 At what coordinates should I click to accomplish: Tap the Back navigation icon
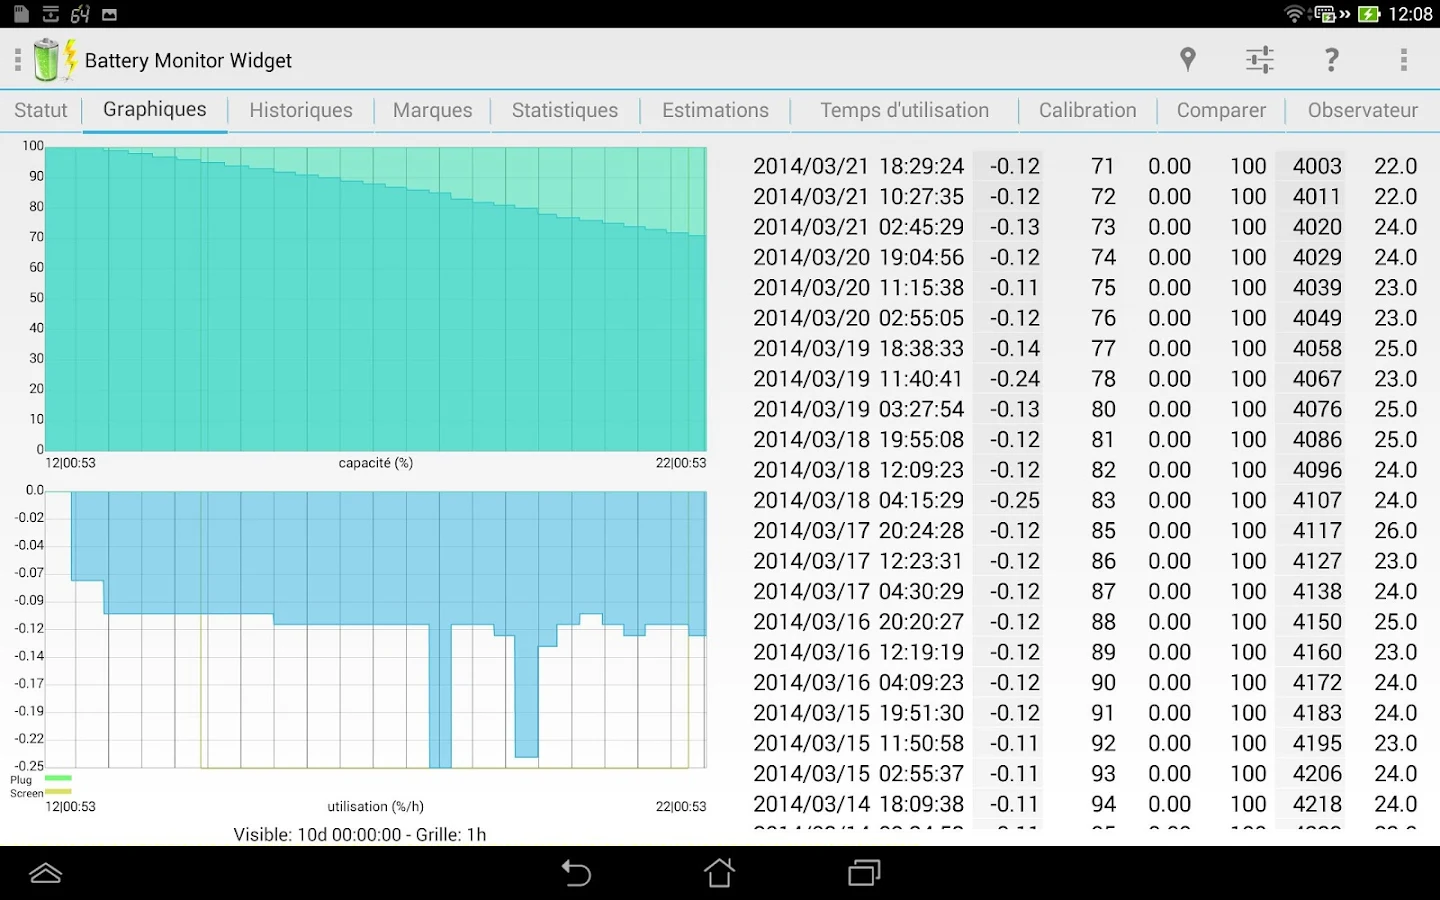click(576, 872)
